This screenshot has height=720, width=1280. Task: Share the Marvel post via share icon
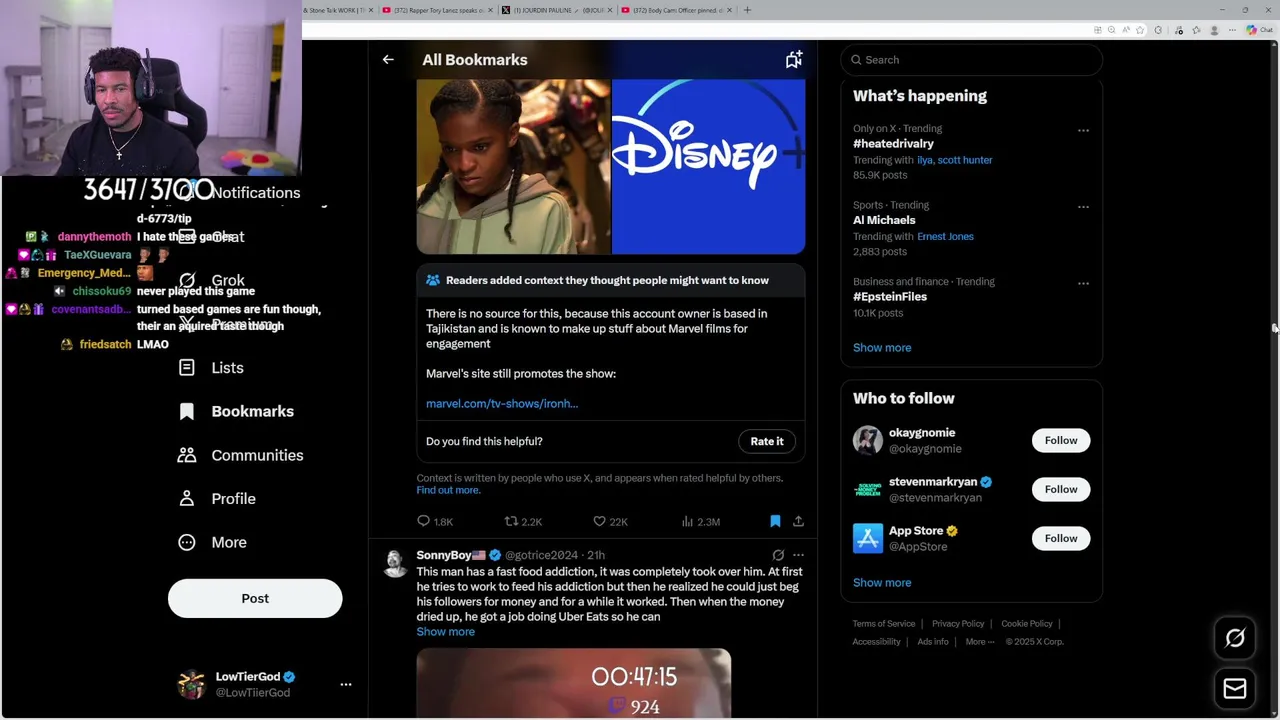[798, 521]
